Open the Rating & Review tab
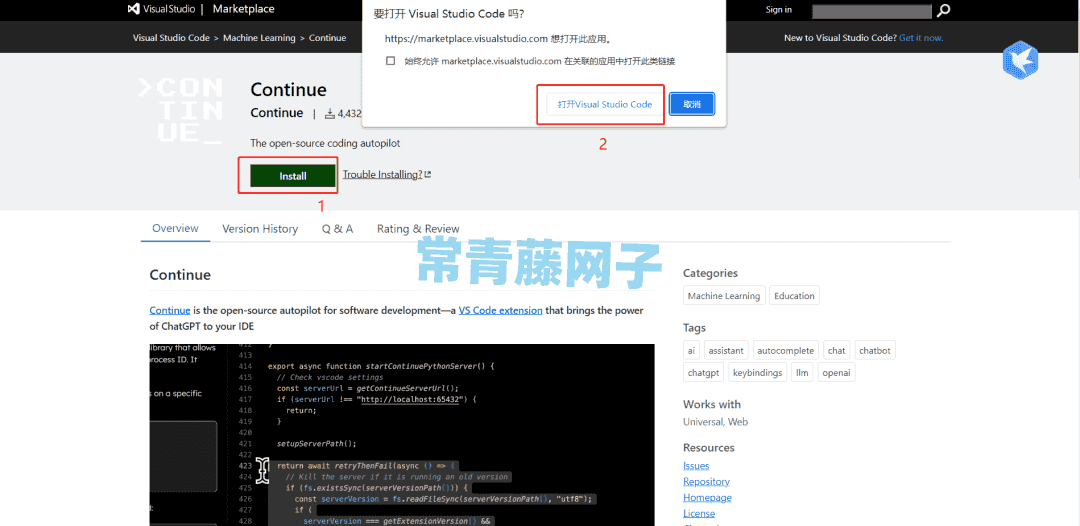Screen dimensions: 1080x526 418,229
